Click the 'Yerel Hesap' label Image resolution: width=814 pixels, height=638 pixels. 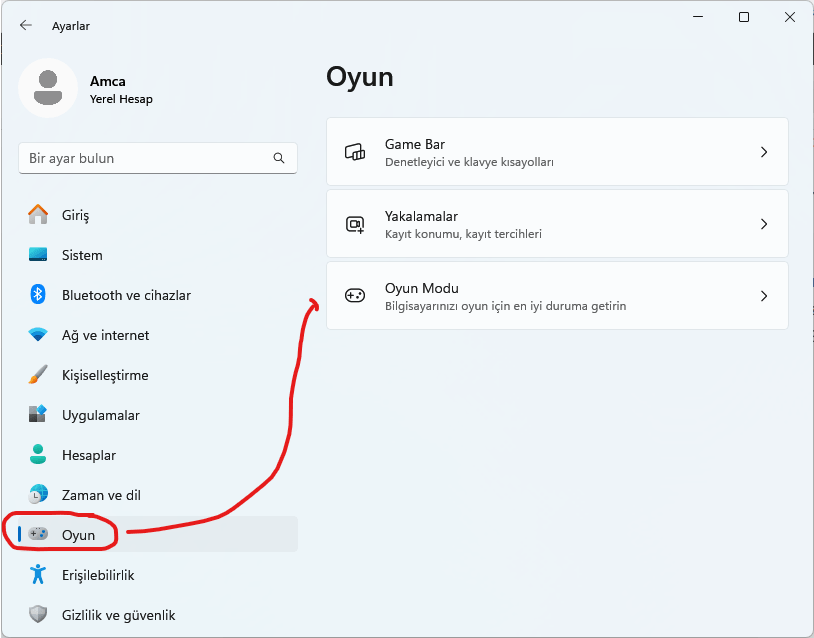tap(121, 99)
